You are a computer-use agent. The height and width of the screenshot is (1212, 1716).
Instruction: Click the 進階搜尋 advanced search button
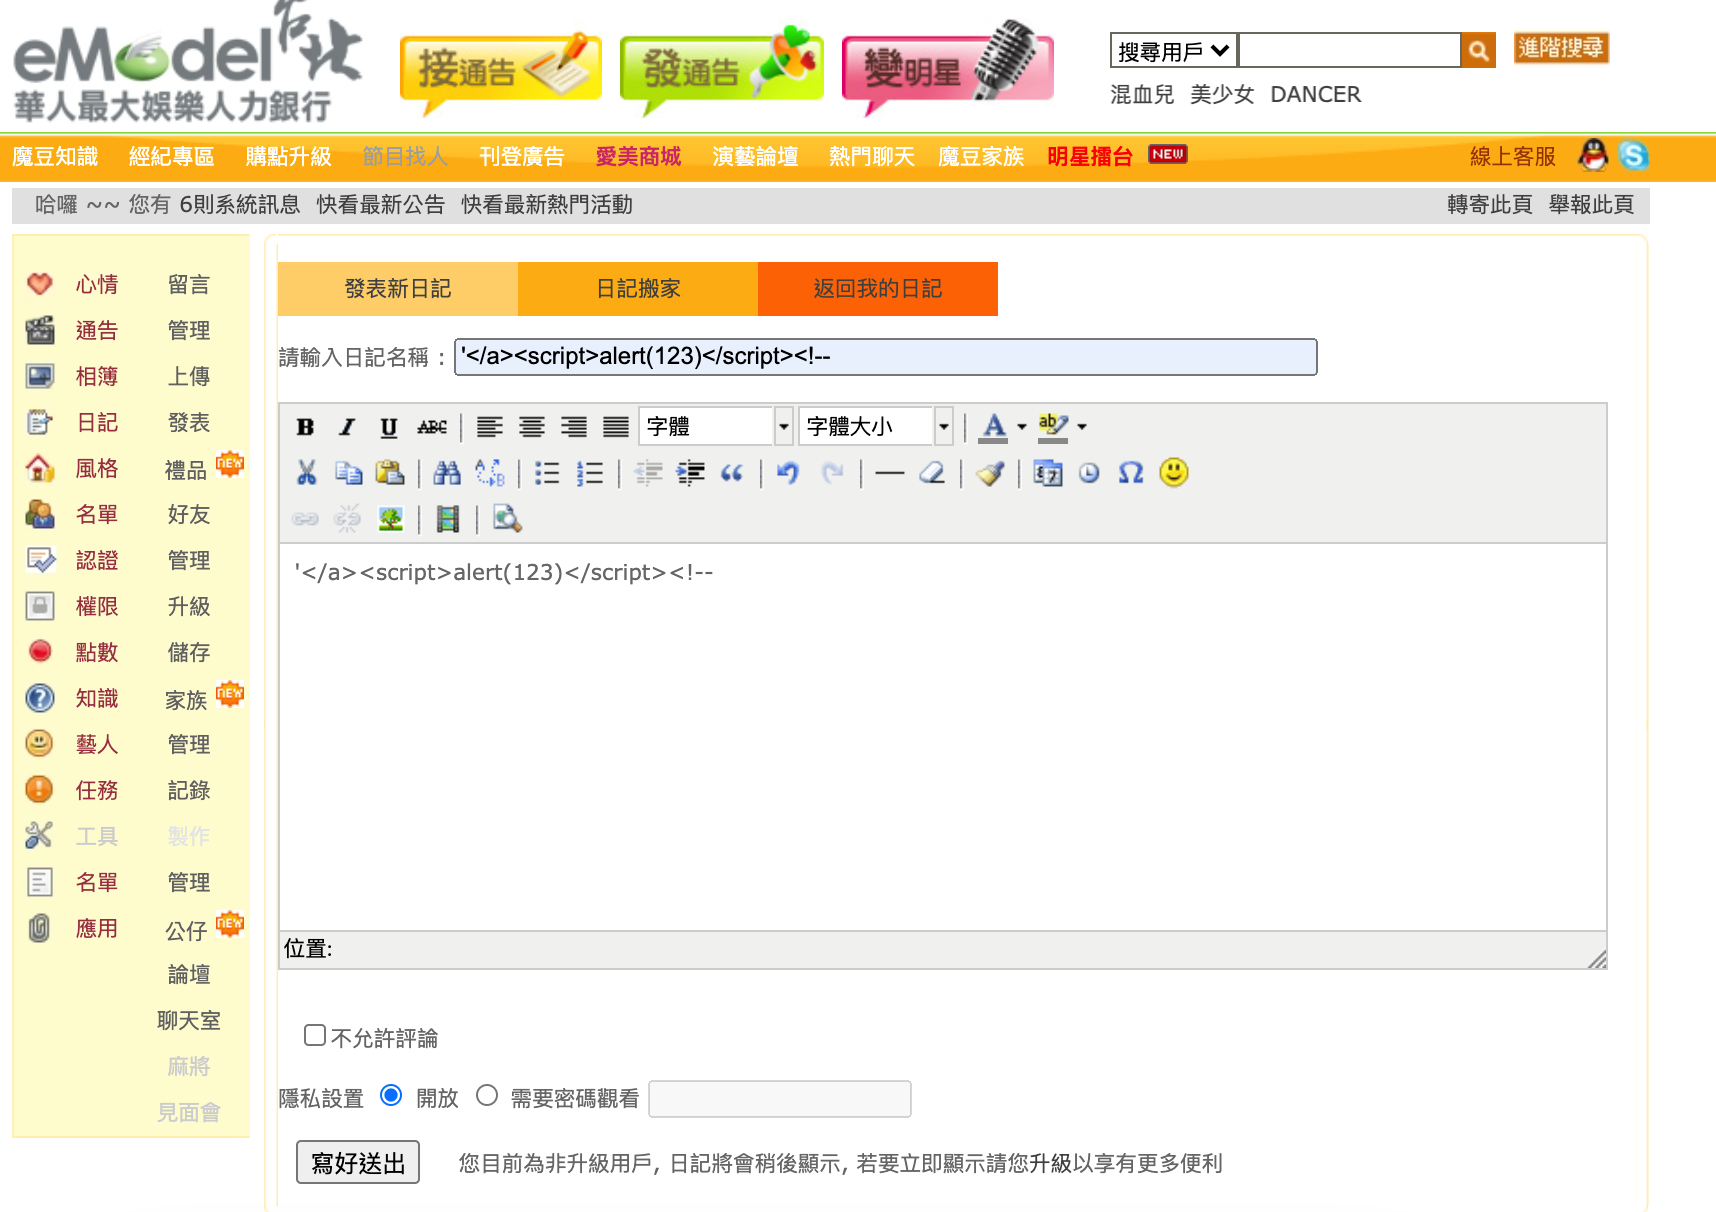point(1561,48)
